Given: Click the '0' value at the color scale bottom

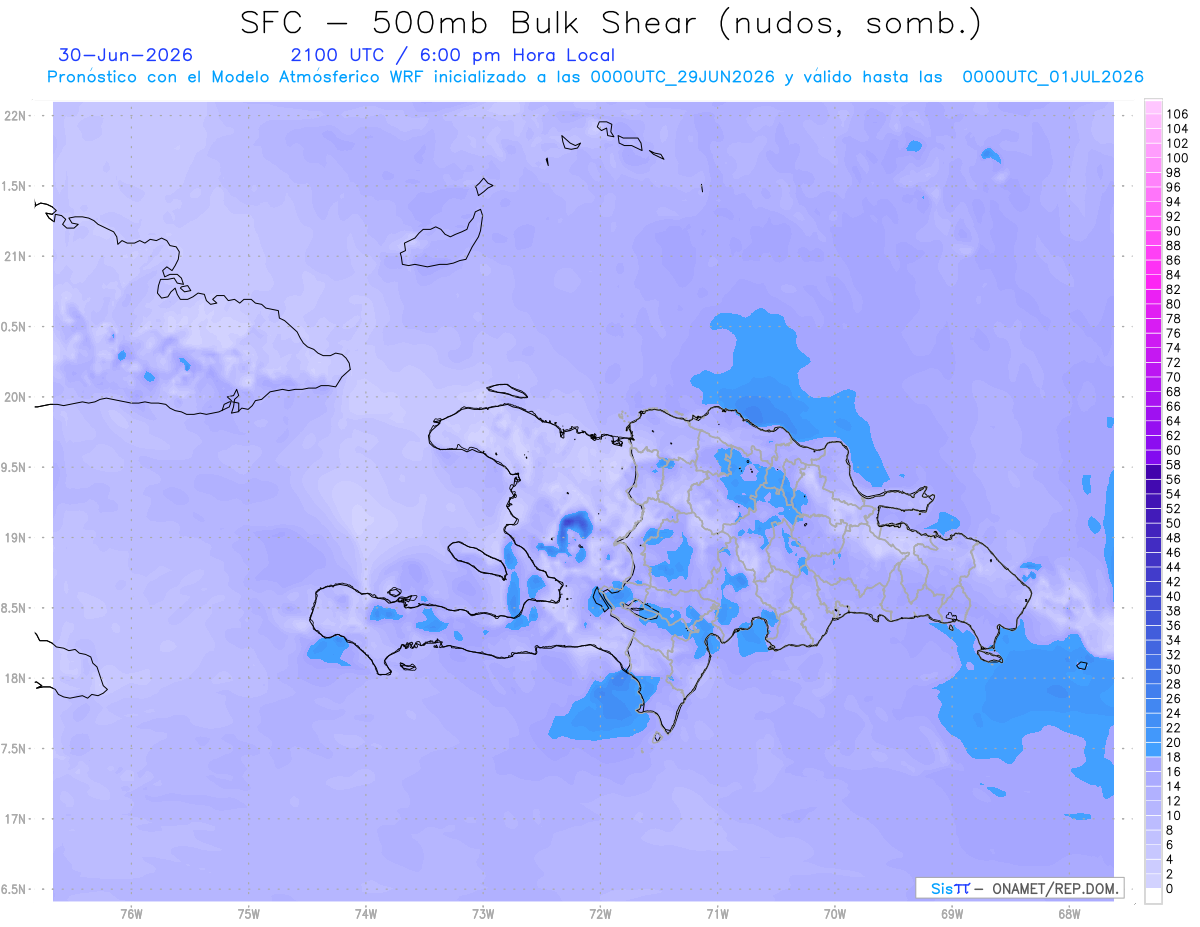Looking at the screenshot, I should [1169, 890].
